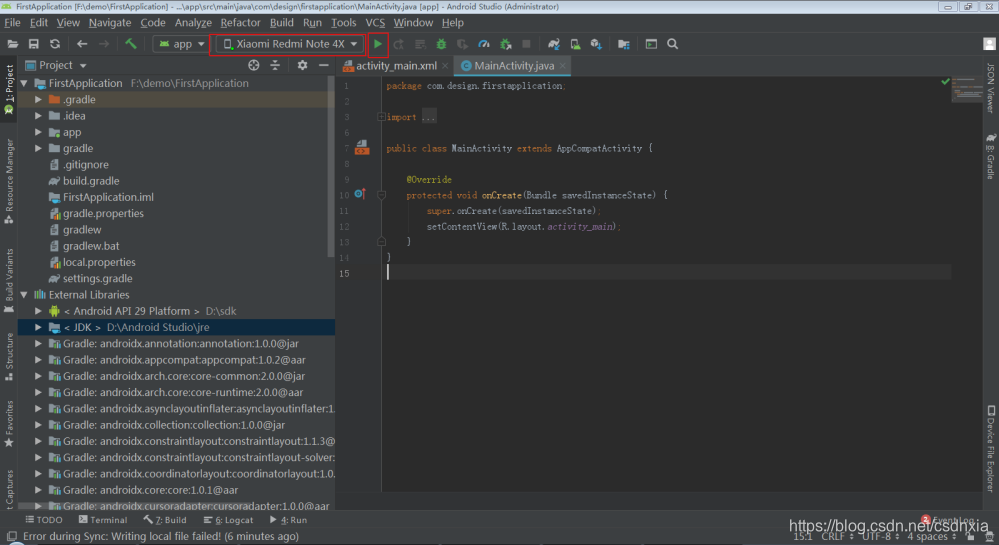
Task: Open the app run configuration dropdown
Action: [182, 44]
